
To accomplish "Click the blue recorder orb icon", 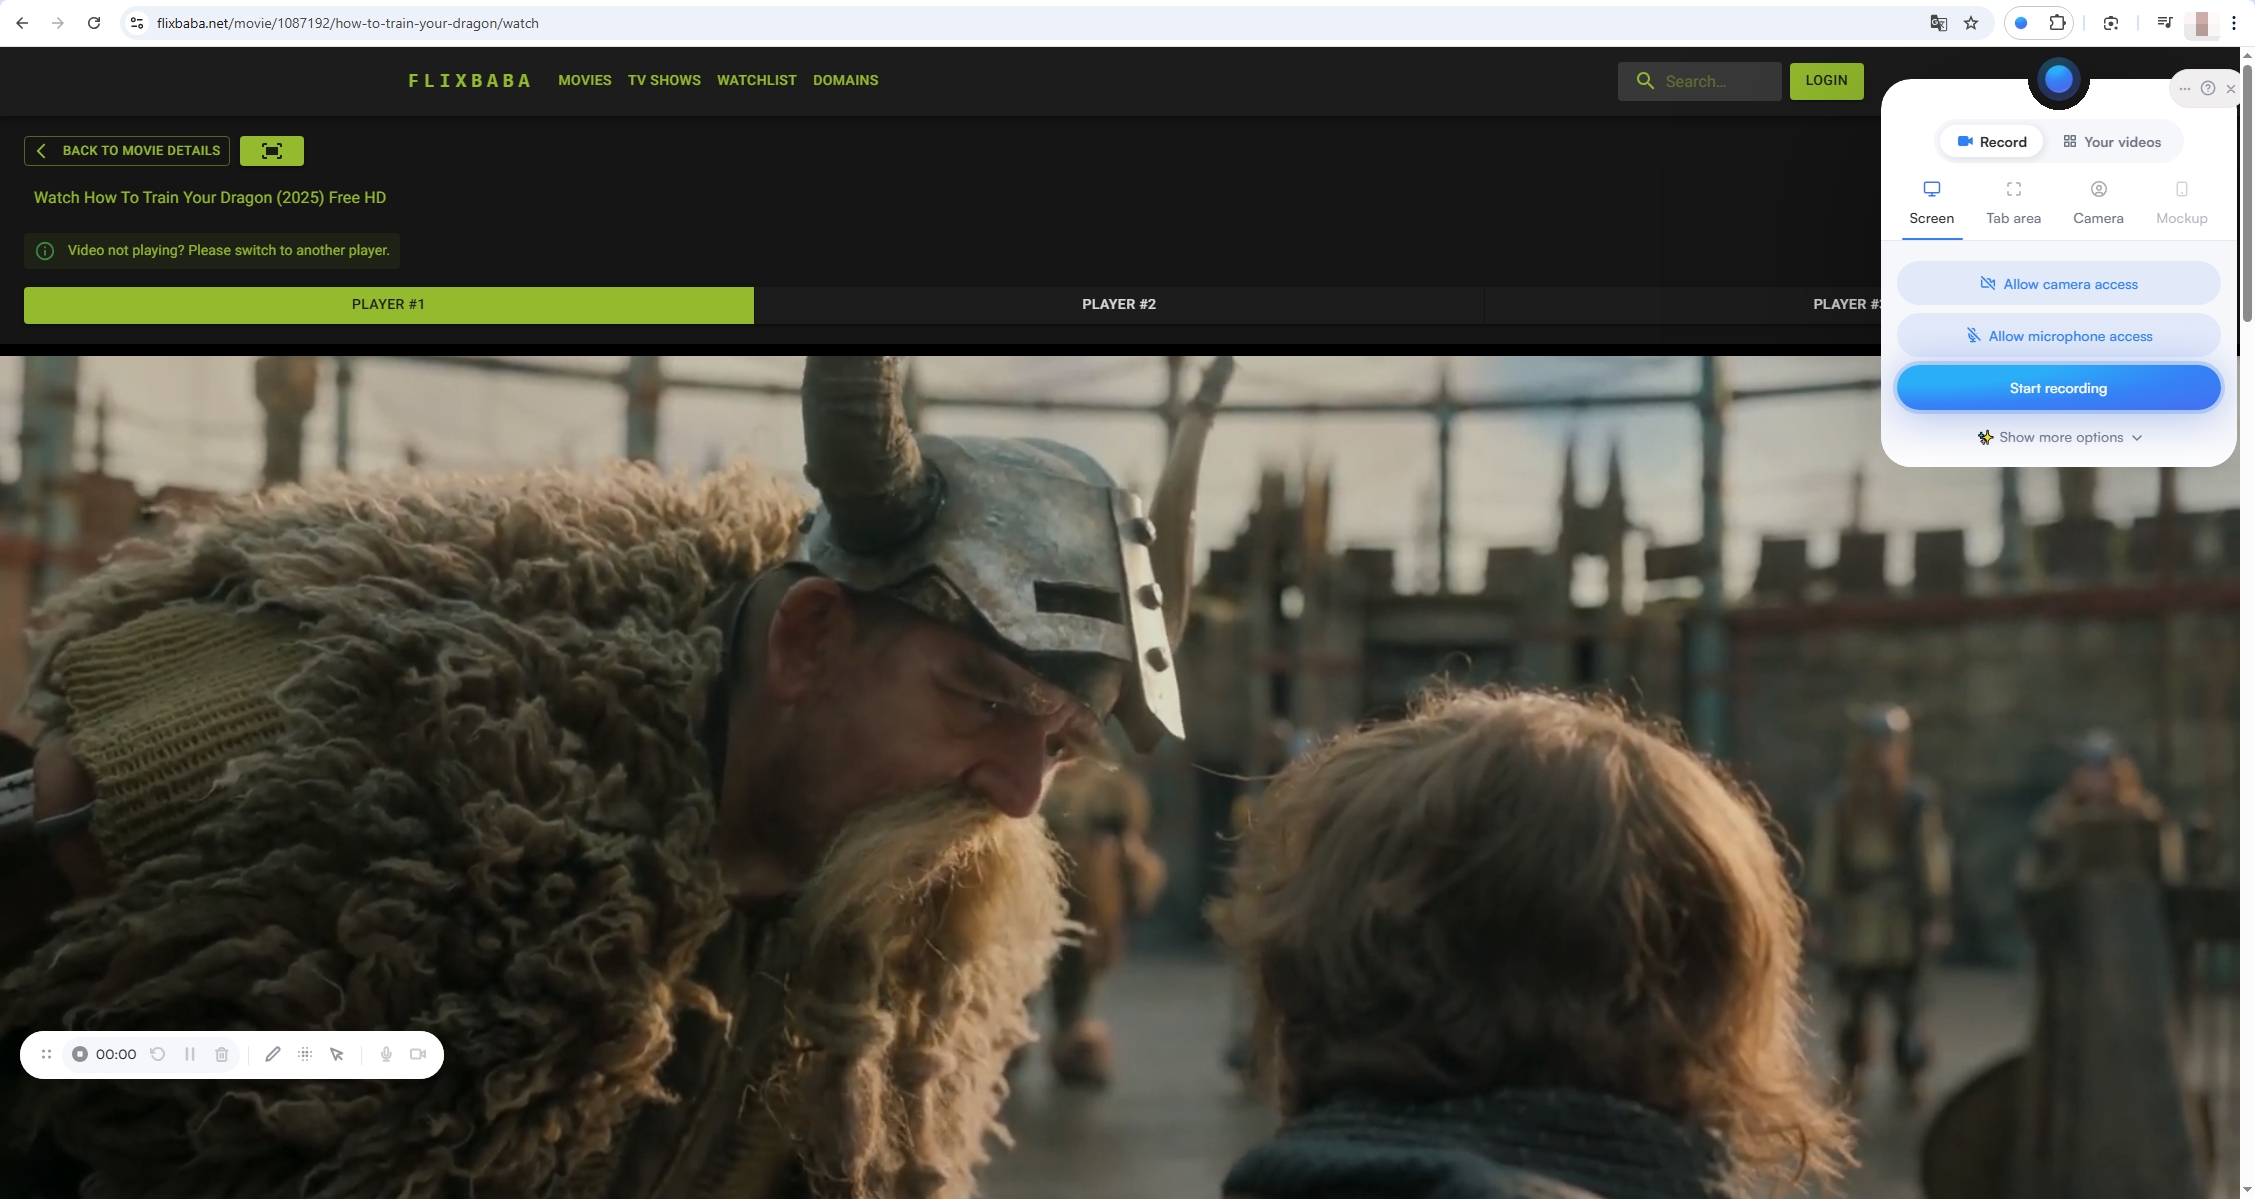I will [2058, 79].
